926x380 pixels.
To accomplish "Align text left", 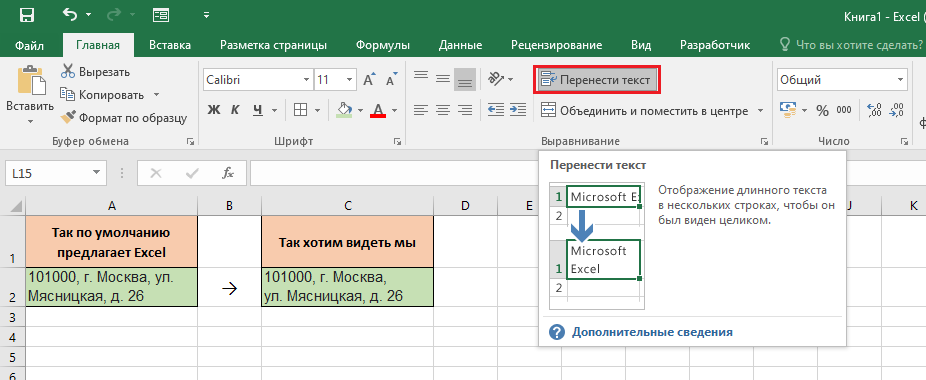I will pyautogui.click(x=420, y=110).
